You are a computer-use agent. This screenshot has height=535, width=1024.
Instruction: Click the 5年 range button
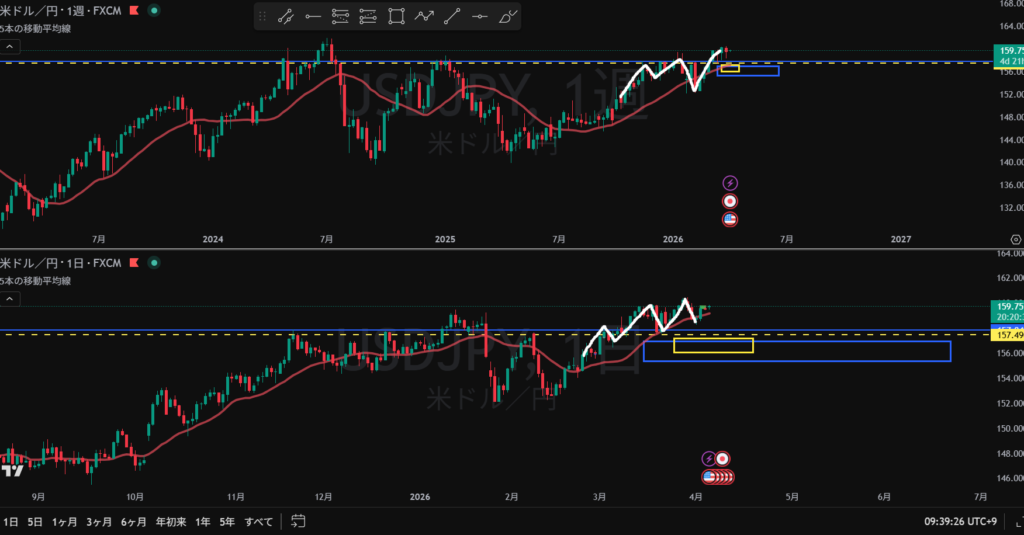[x=227, y=521]
